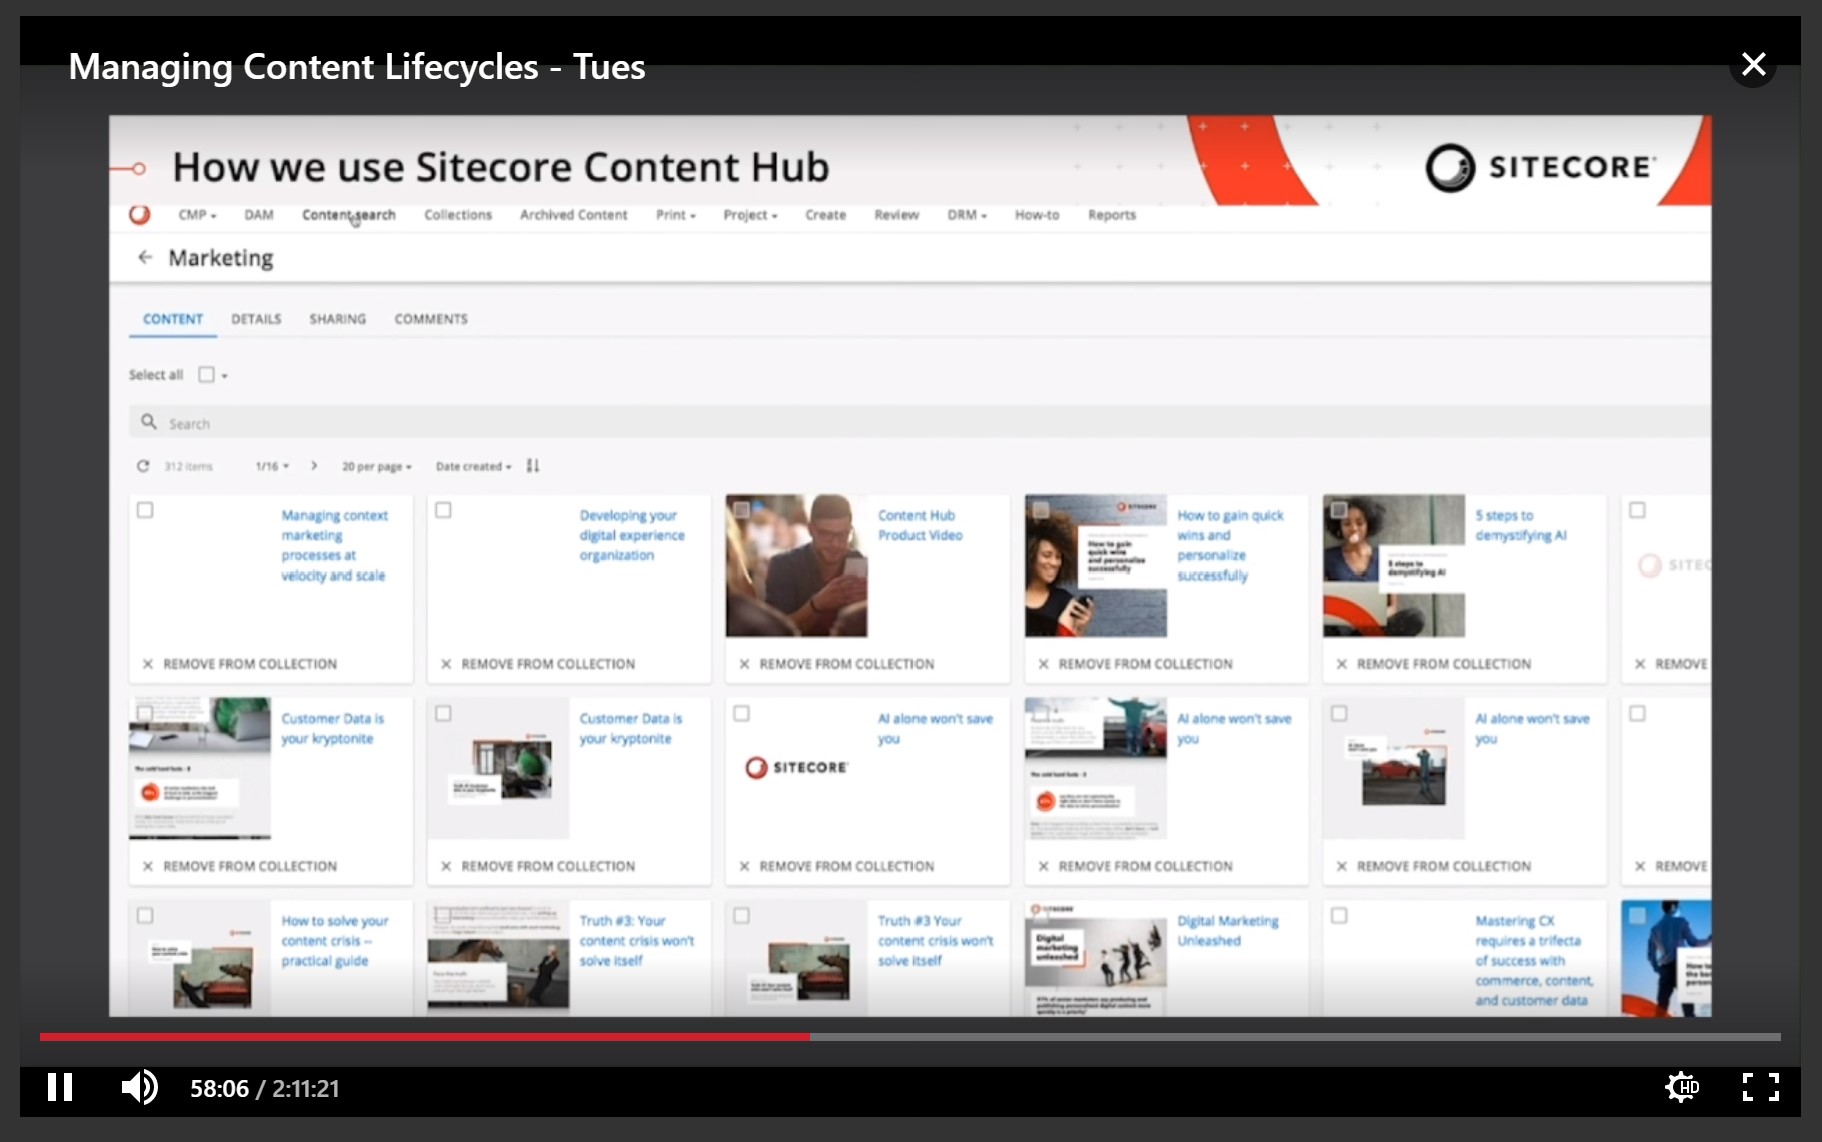Open Collections menu item

click(458, 215)
